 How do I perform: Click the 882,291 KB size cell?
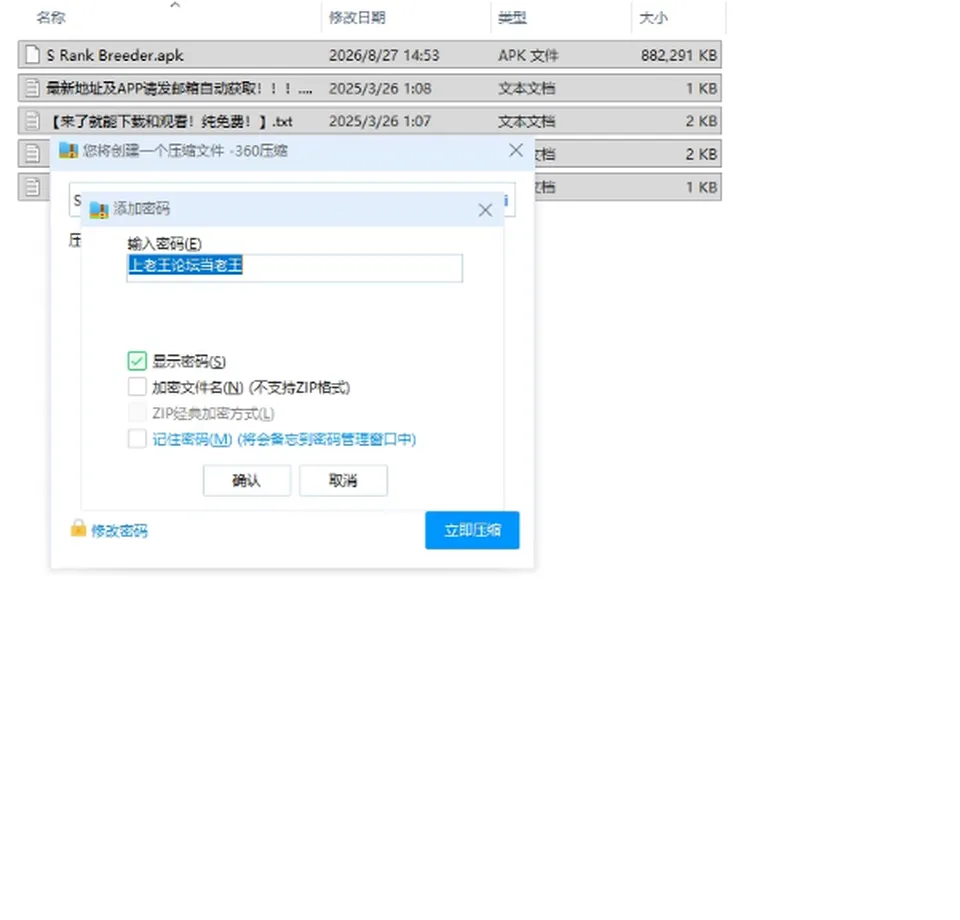click(x=679, y=55)
